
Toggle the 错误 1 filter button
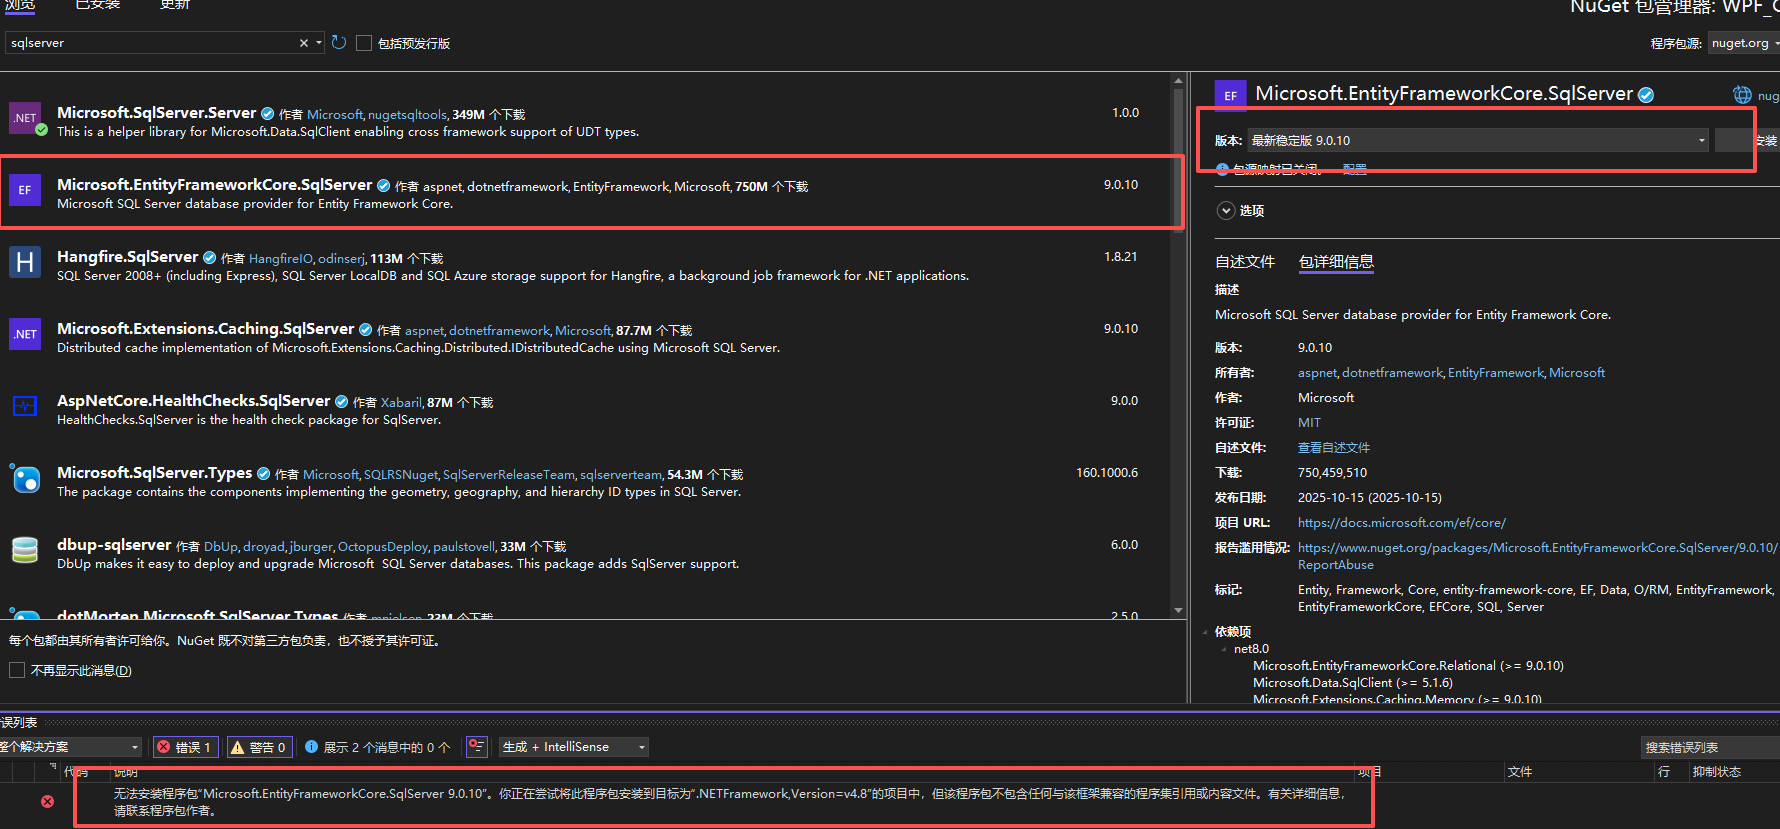(x=185, y=747)
